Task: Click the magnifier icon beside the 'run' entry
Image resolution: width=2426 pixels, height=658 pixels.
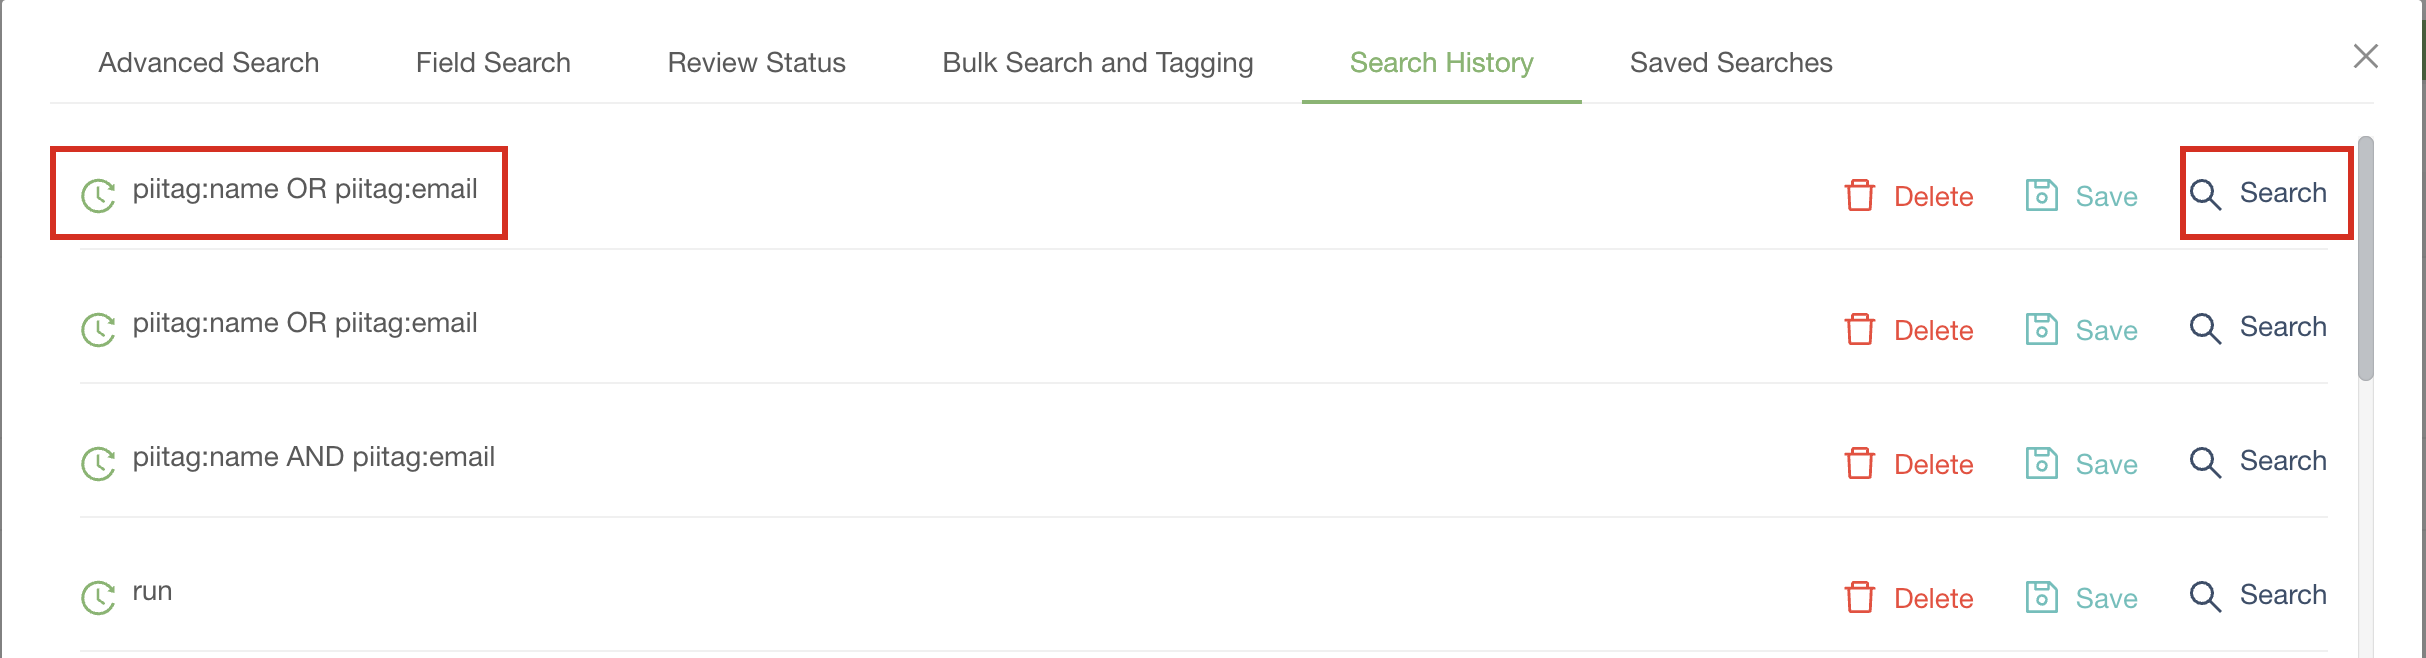Action: tap(2205, 595)
